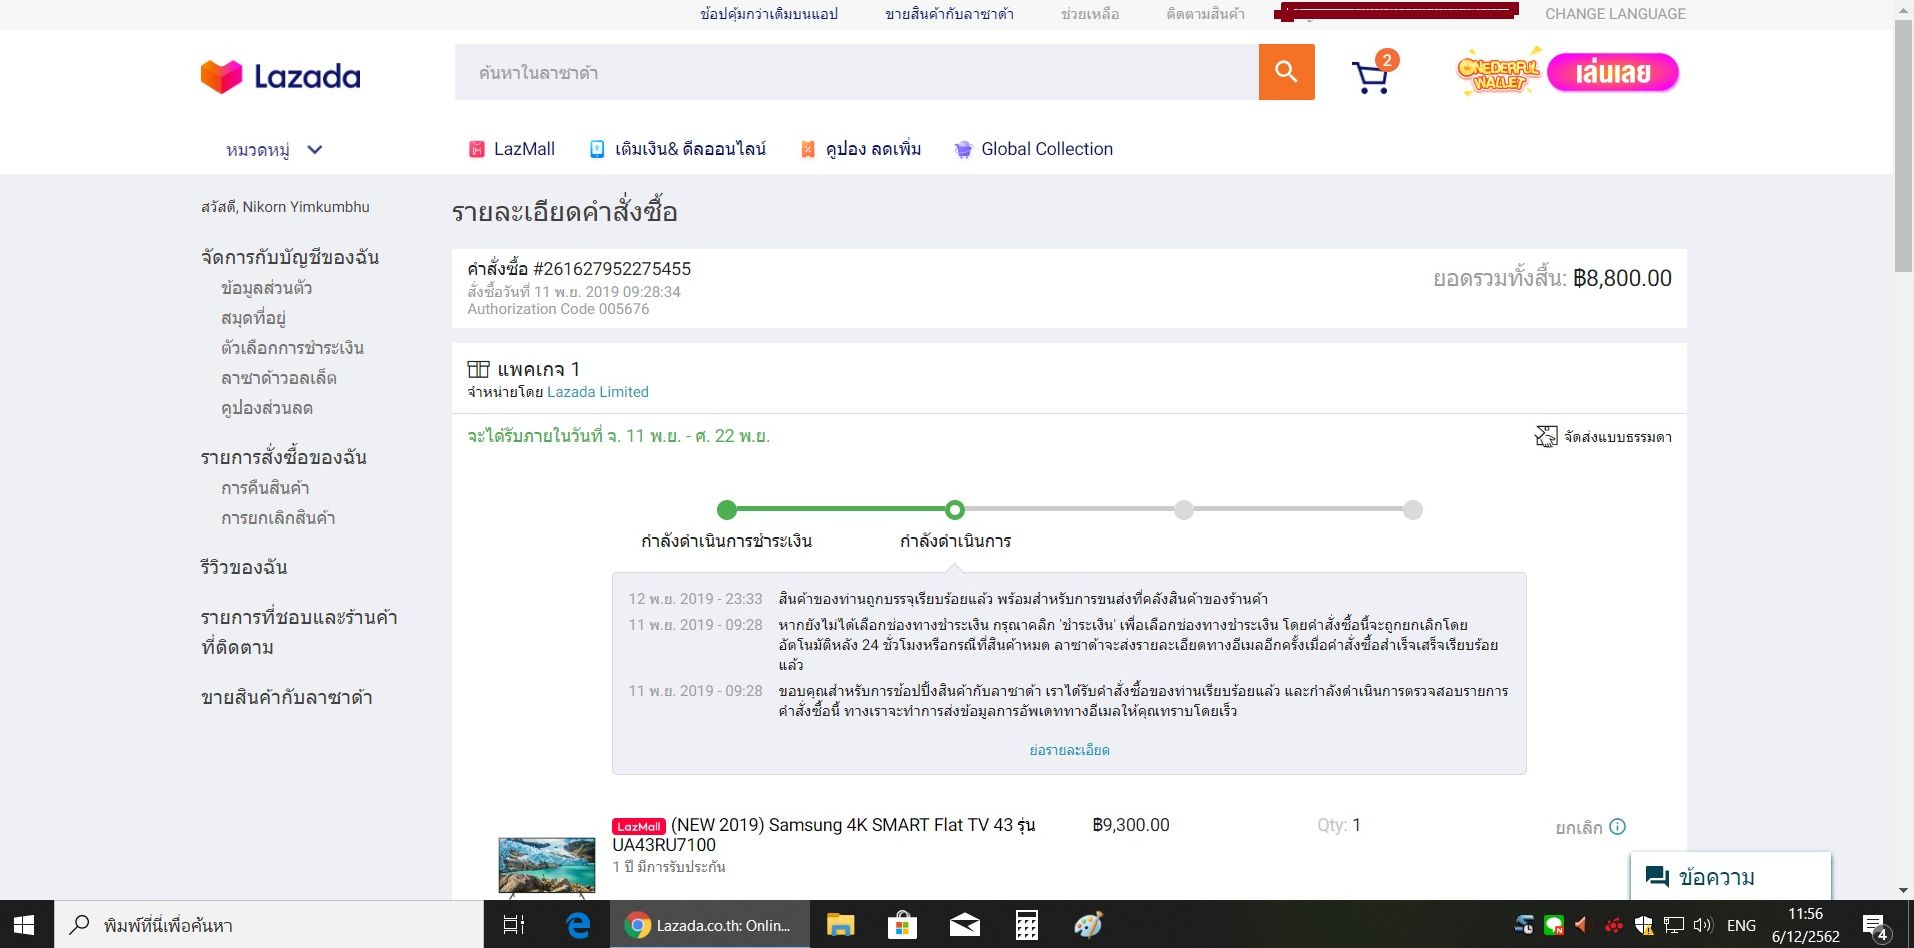Click the volume speaker tray icon
This screenshot has height=948, width=1914.
1703,925
